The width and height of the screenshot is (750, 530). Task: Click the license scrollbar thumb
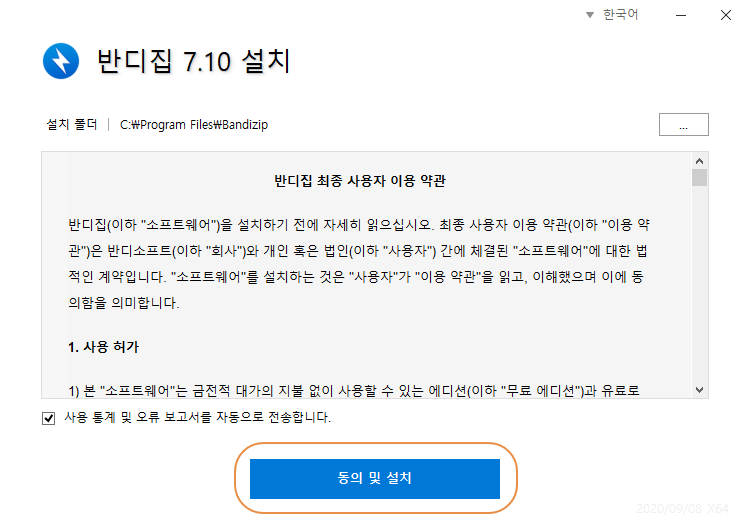coord(699,177)
